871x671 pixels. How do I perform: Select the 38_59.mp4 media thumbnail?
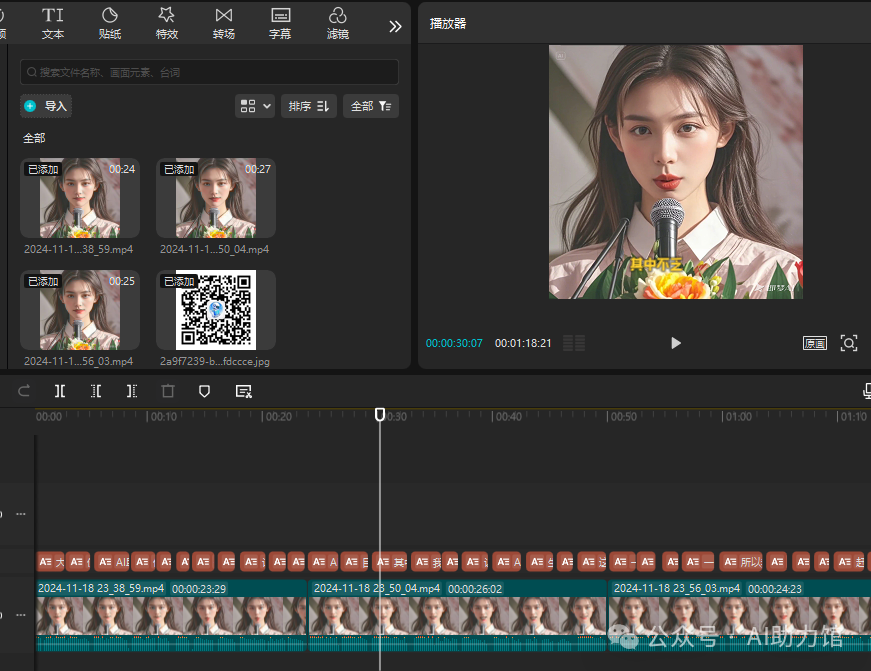(80, 198)
